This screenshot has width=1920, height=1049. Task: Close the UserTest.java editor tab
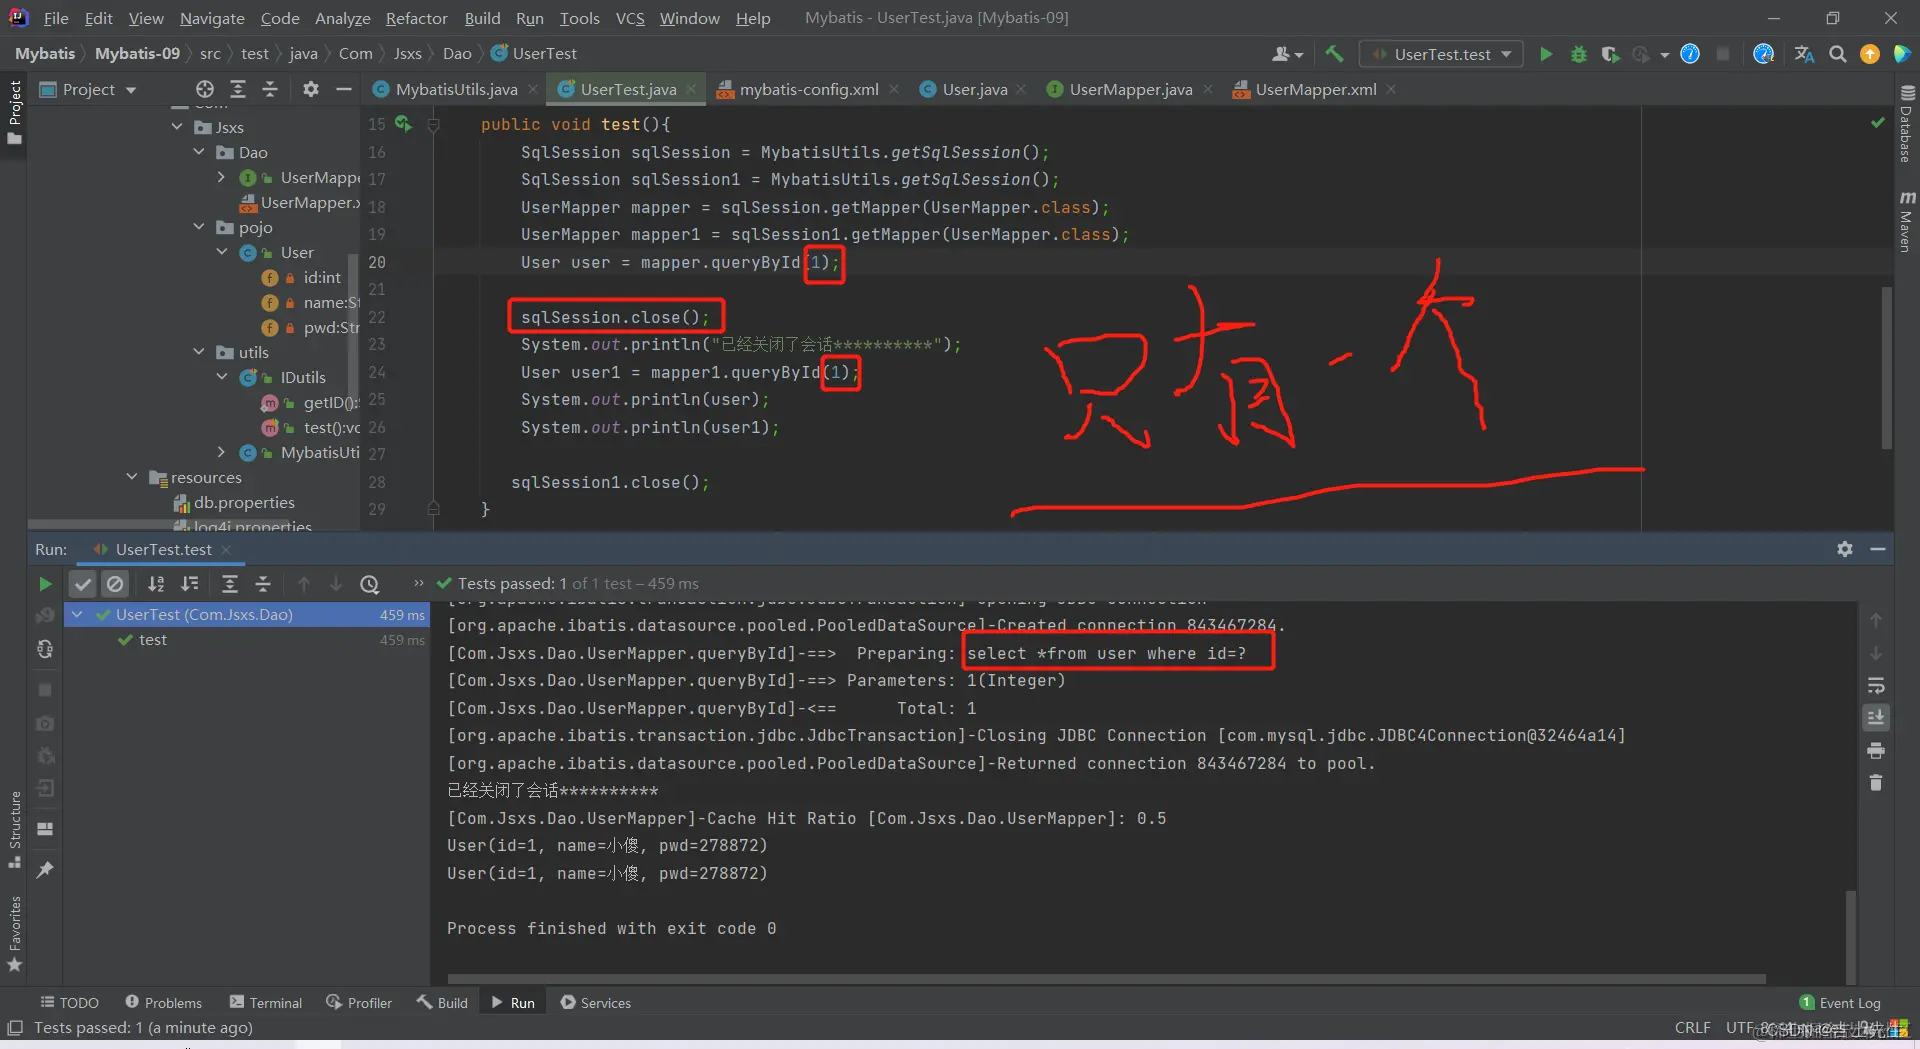(x=691, y=89)
